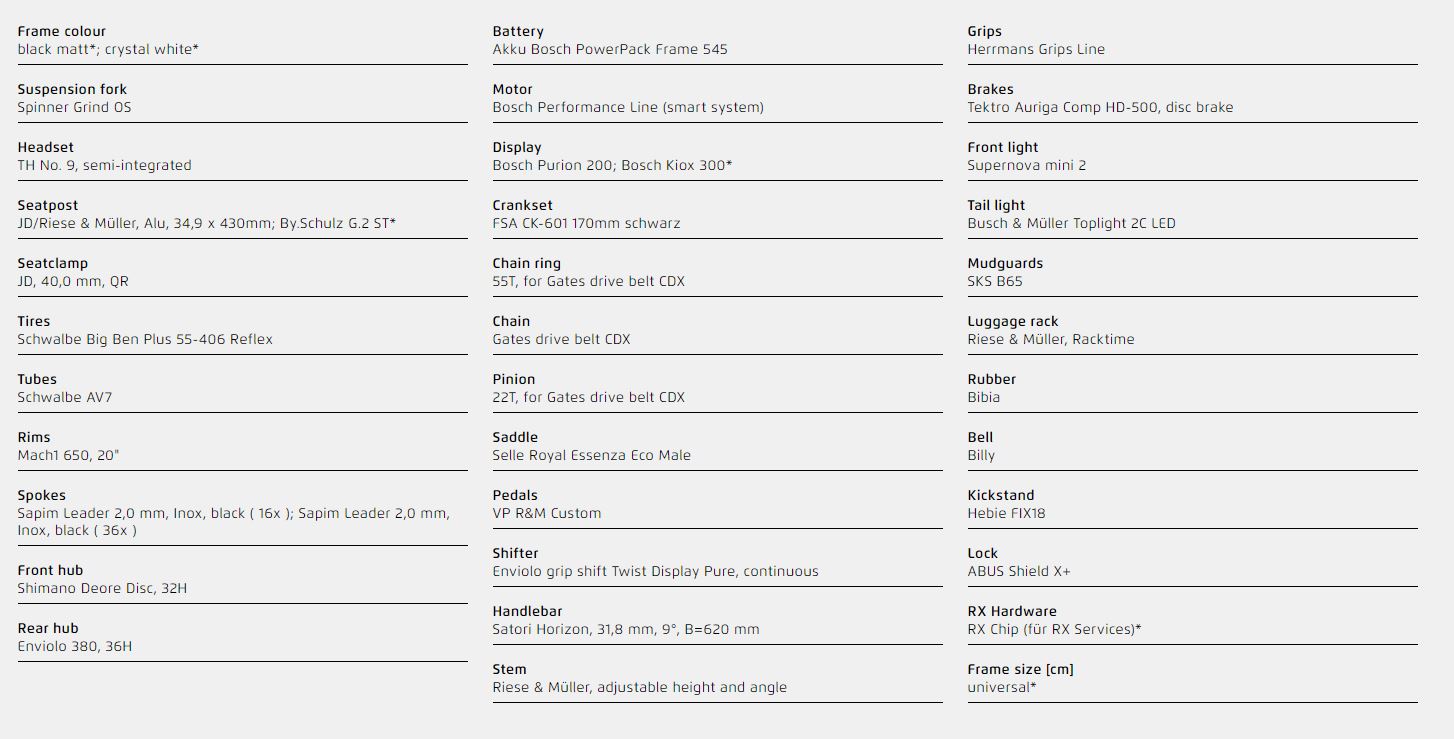Click the Shimano Deore Disc front hub
Viewport: 1454px width, 739px height.
point(102,588)
